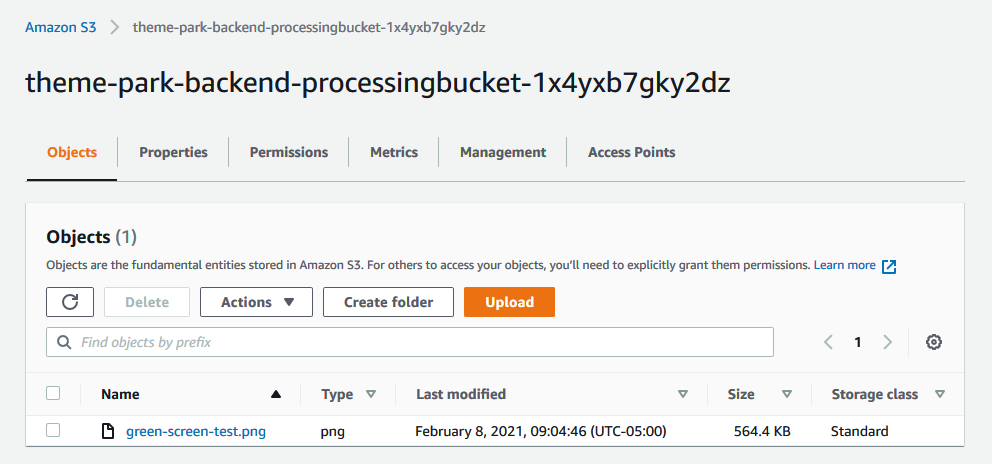992x464 pixels.
Task: Sort by Type column arrow
Action: pyautogui.click(x=371, y=394)
